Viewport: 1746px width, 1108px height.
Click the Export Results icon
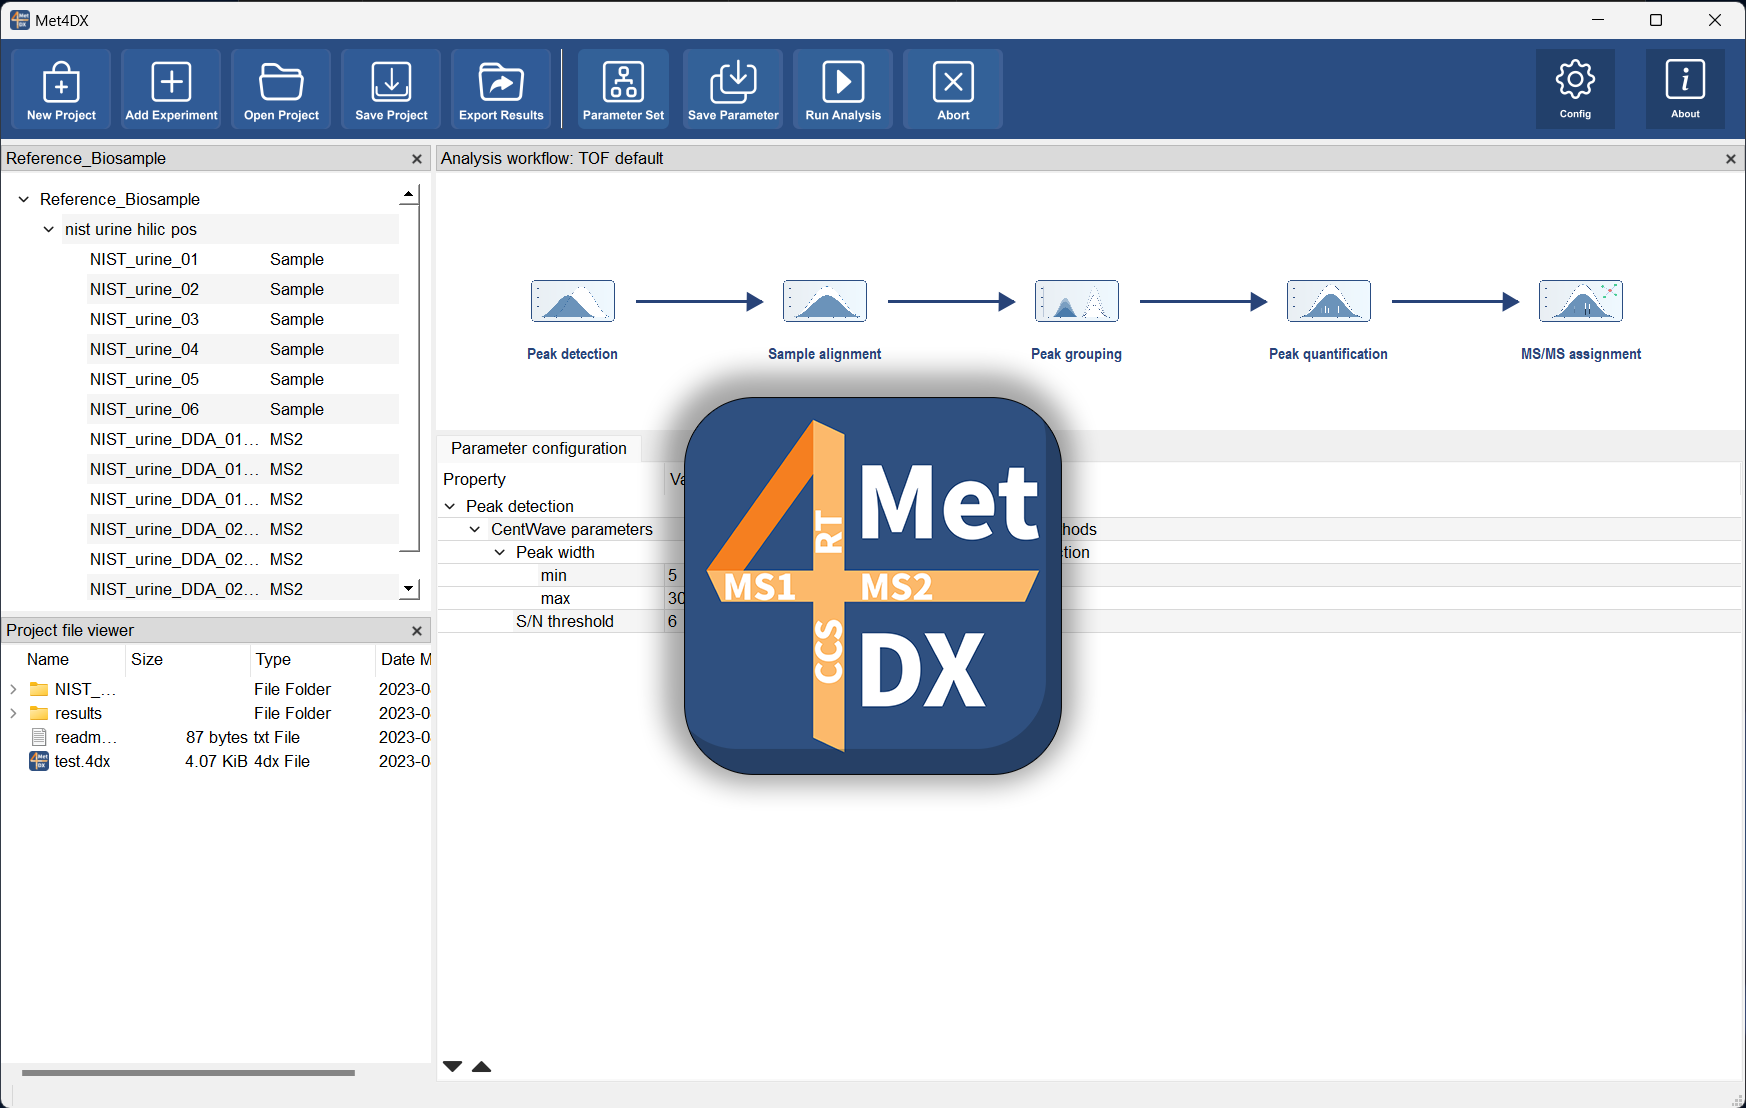coord(501,89)
